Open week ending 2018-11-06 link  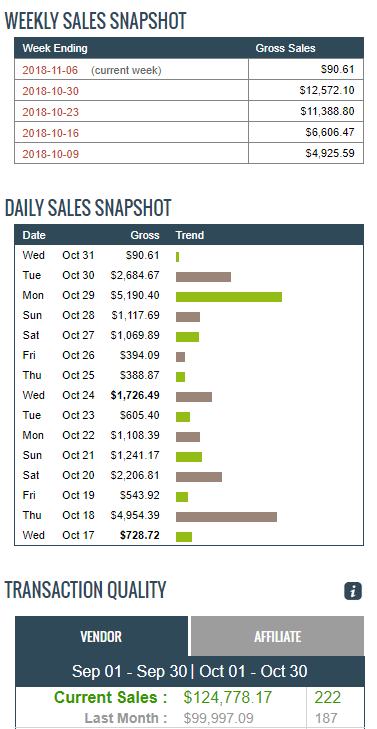point(50,70)
